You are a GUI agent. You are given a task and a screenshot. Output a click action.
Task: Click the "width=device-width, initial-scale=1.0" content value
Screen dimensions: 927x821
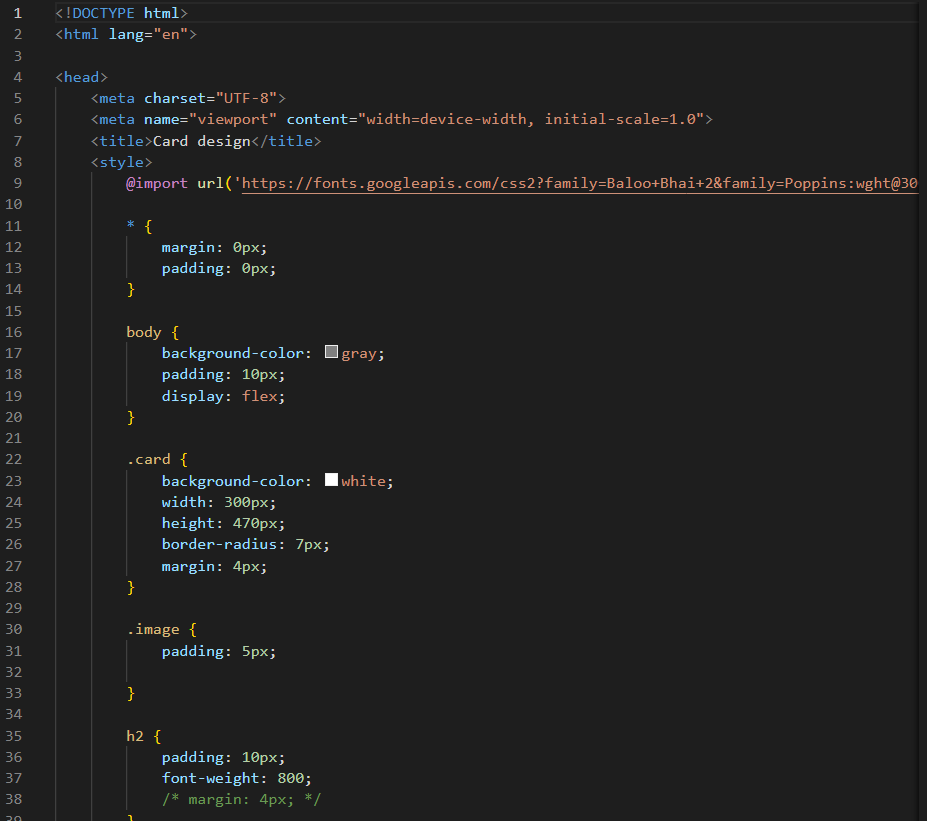tap(531, 119)
